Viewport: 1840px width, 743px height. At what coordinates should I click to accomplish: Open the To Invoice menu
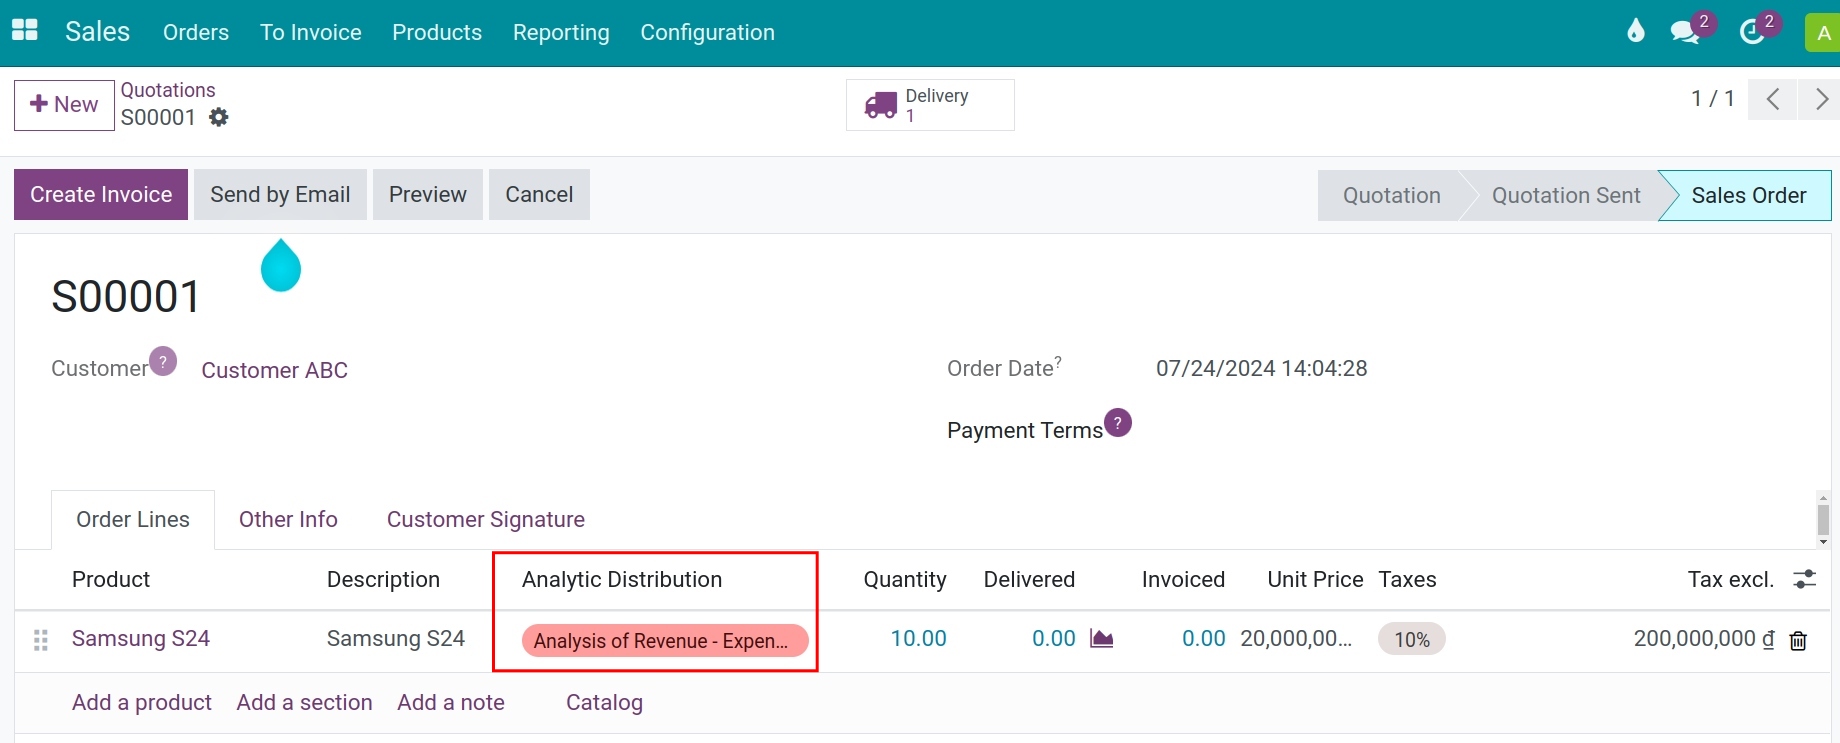point(311,32)
